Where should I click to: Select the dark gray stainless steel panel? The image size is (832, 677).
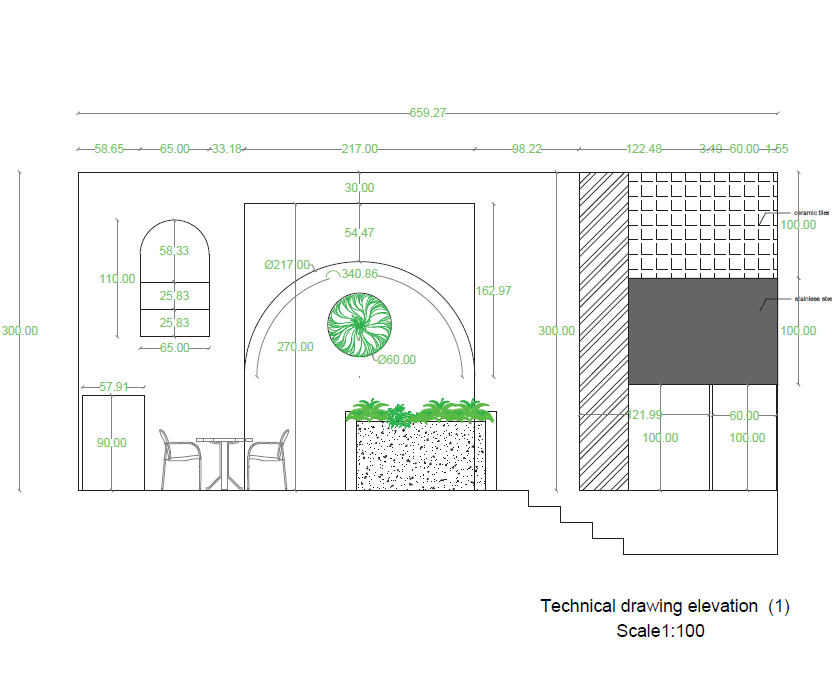click(x=702, y=331)
